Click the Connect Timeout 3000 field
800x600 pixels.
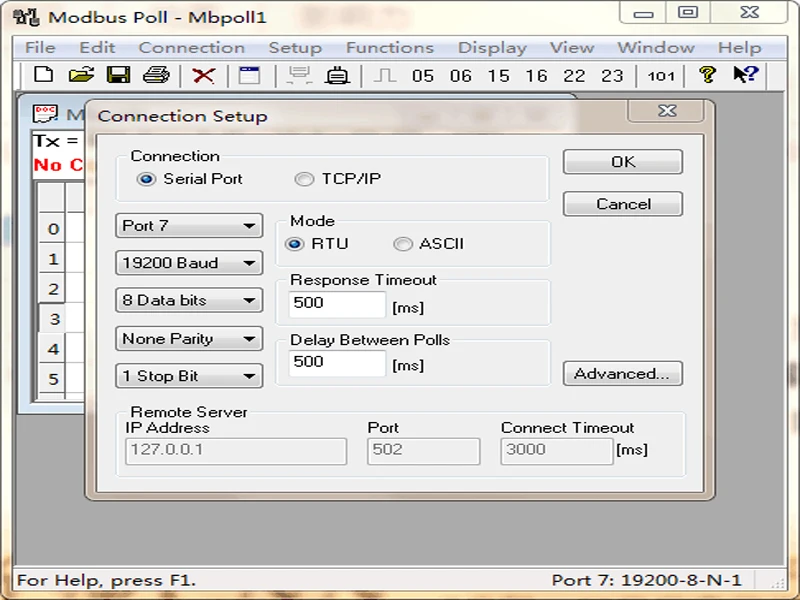(557, 451)
